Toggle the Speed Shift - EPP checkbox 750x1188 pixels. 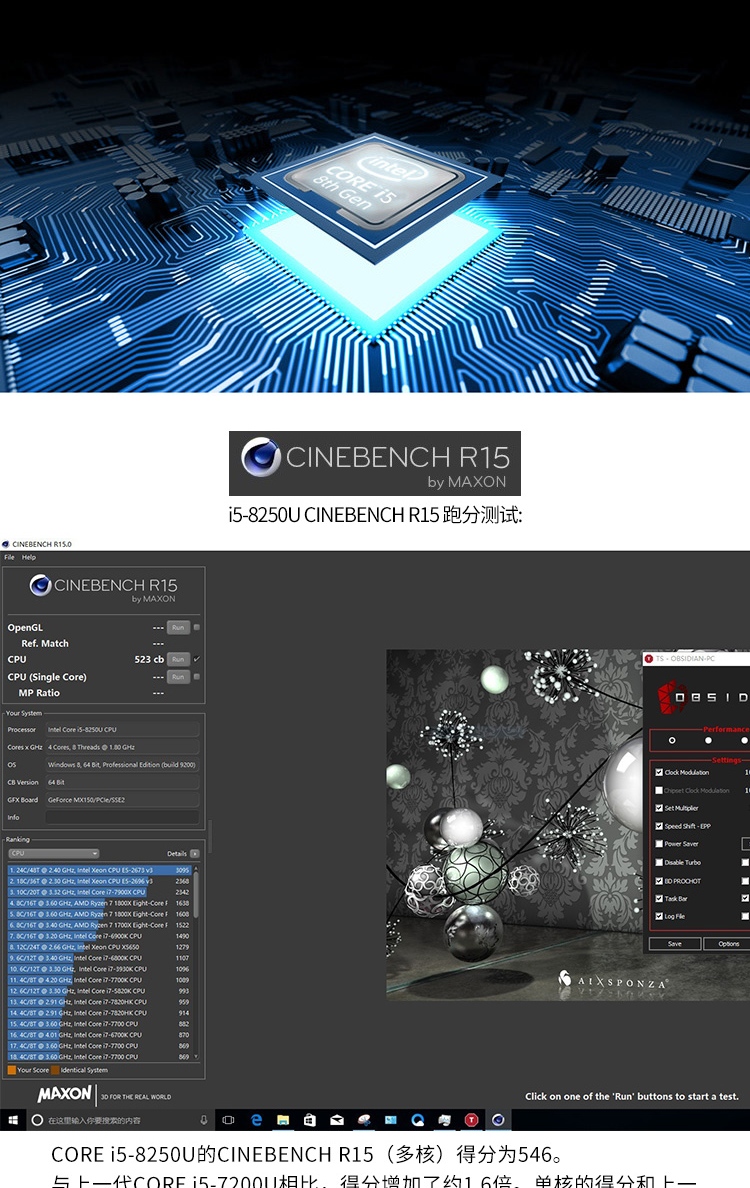pyautogui.click(x=659, y=826)
